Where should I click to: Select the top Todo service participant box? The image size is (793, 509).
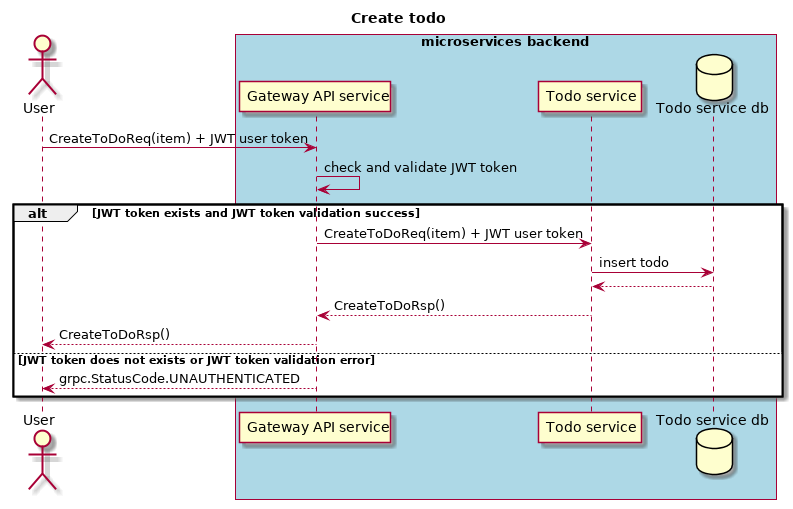click(590, 97)
